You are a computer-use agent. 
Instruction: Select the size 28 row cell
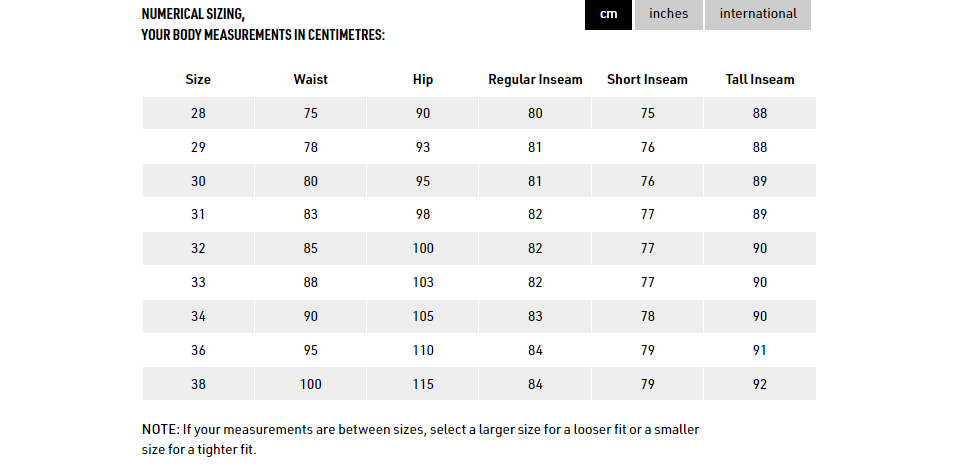click(198, 113)
